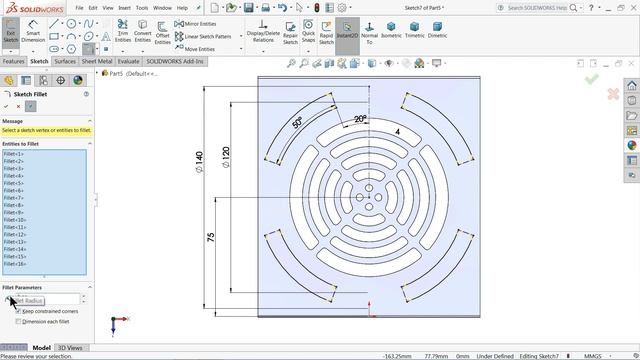Select the Ellipse sketch tool
Image resolution: width=640 pixels, height=360 pixels.
pos(88,36)
